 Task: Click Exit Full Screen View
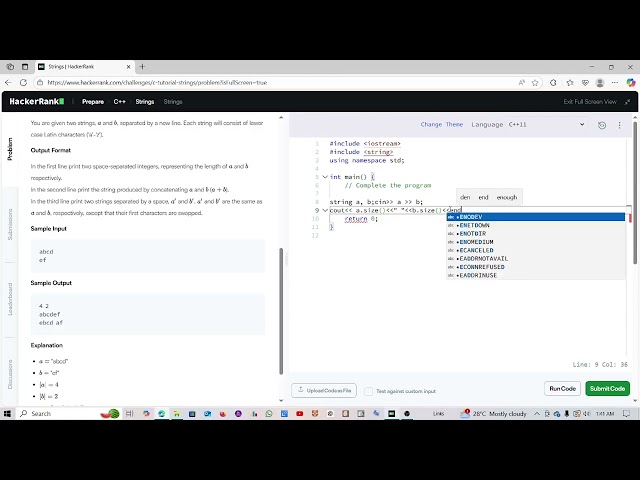pos(590,102)
